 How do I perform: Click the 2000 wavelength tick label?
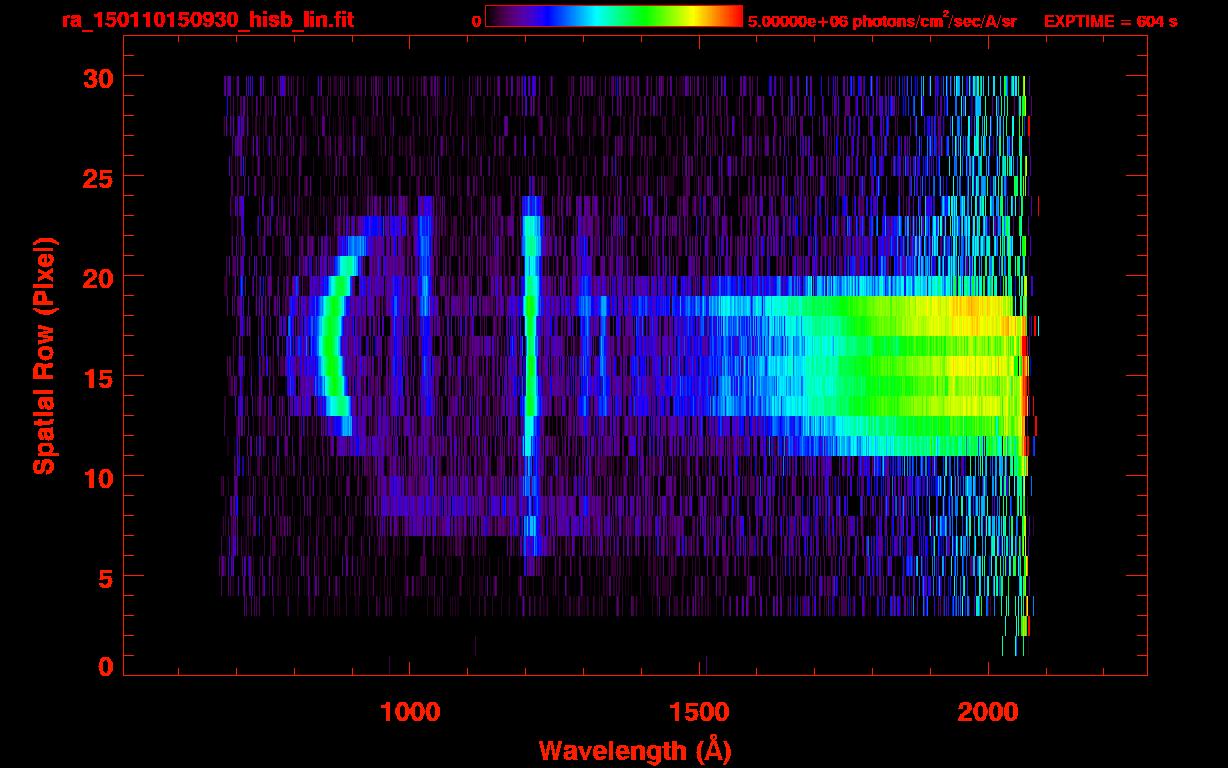(x=988, y=711)
